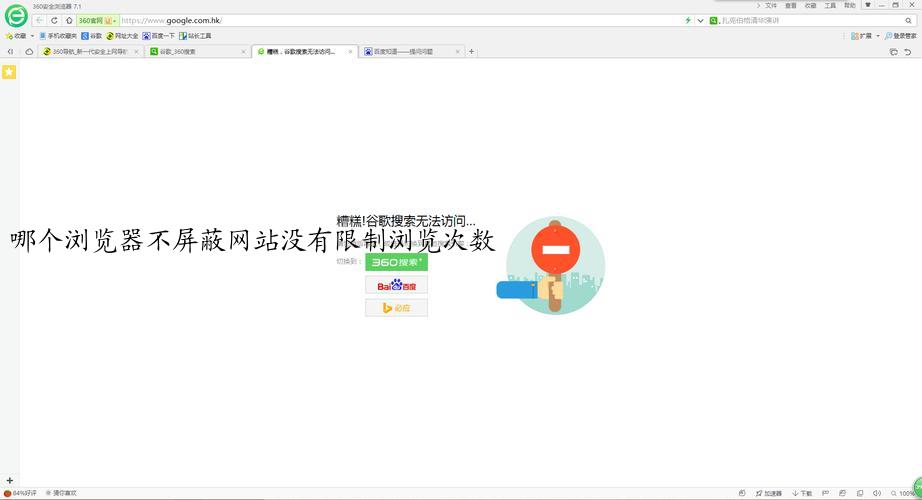This screenshot has width=922, height=500.
Task: Close the 360导航 tab
Action: pos(136,52)
